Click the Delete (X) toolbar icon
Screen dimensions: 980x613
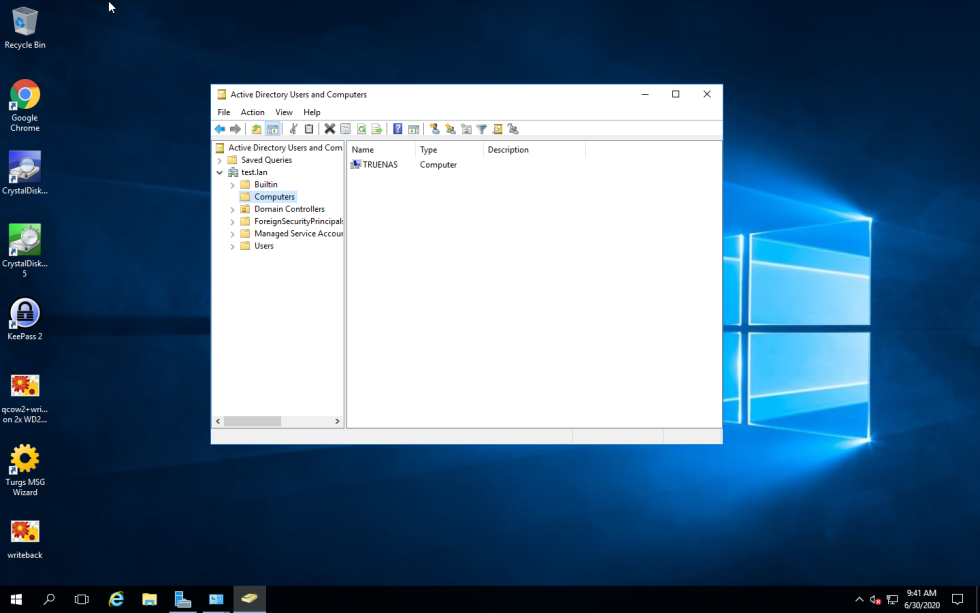point(329,129)
